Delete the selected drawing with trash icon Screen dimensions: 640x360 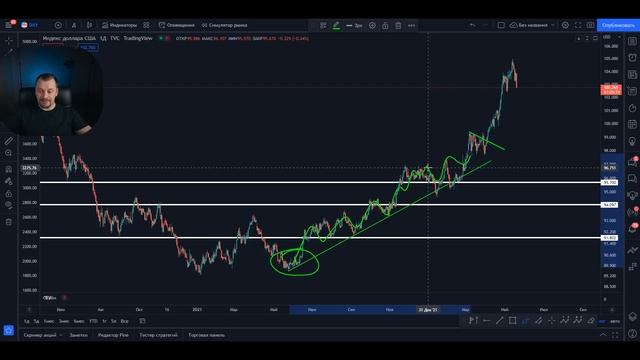click(x=398, y=25)
